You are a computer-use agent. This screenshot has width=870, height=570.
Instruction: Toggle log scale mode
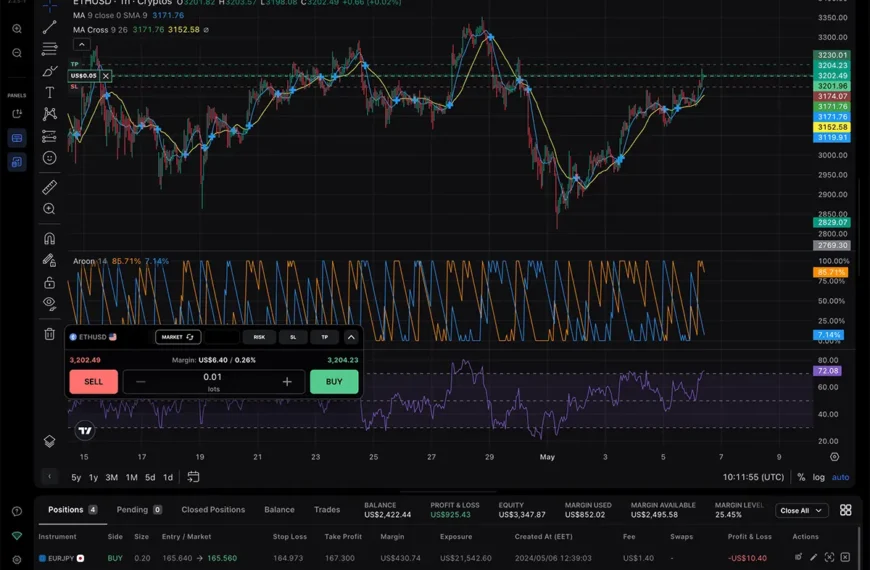click(818, 477)
